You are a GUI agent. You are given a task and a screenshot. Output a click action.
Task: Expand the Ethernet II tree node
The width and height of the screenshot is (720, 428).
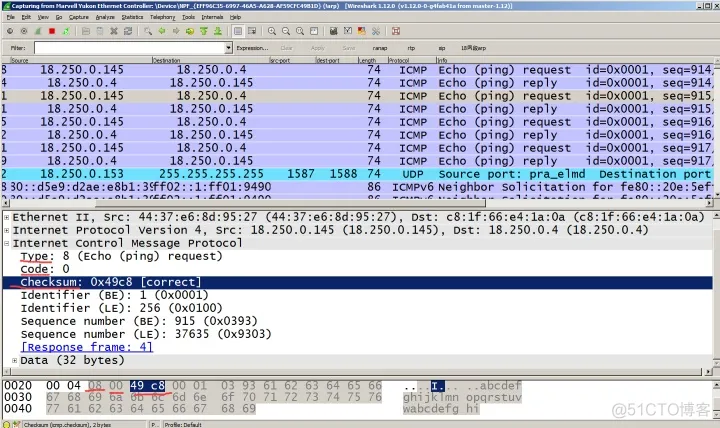[6, 217]
